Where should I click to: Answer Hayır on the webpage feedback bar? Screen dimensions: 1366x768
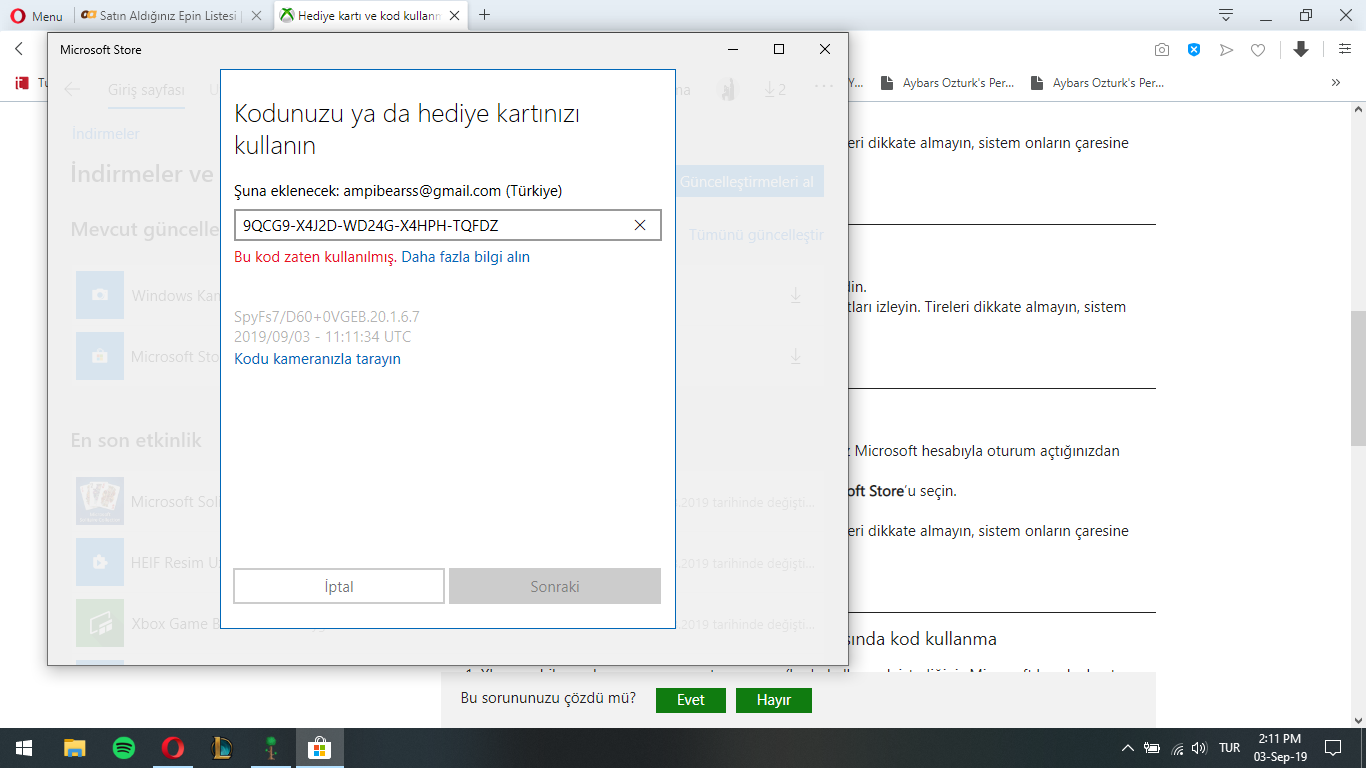774,700
